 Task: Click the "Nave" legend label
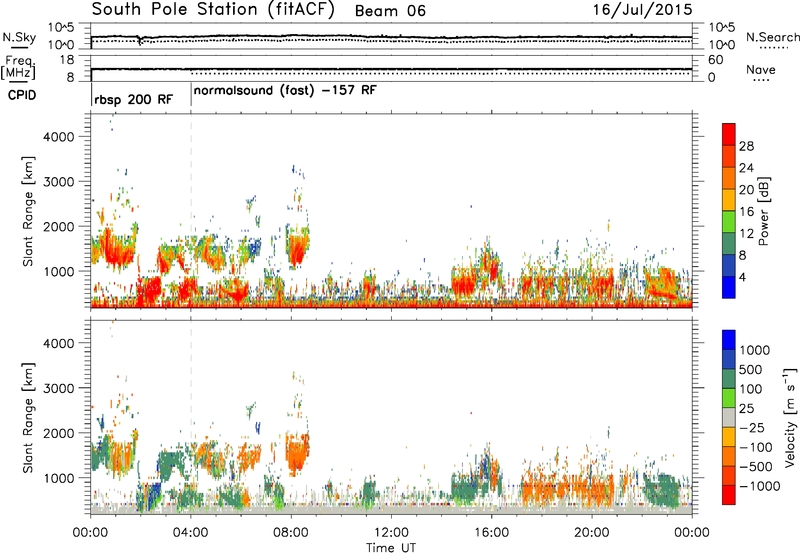761,70
